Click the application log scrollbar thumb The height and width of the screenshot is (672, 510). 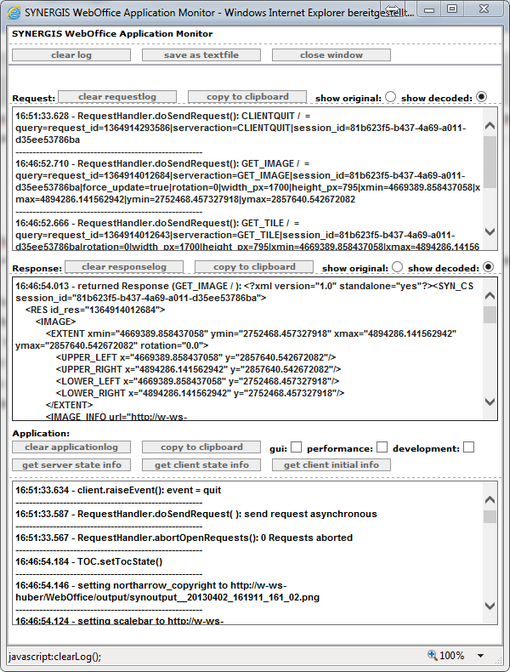click(x=489, y=516)
